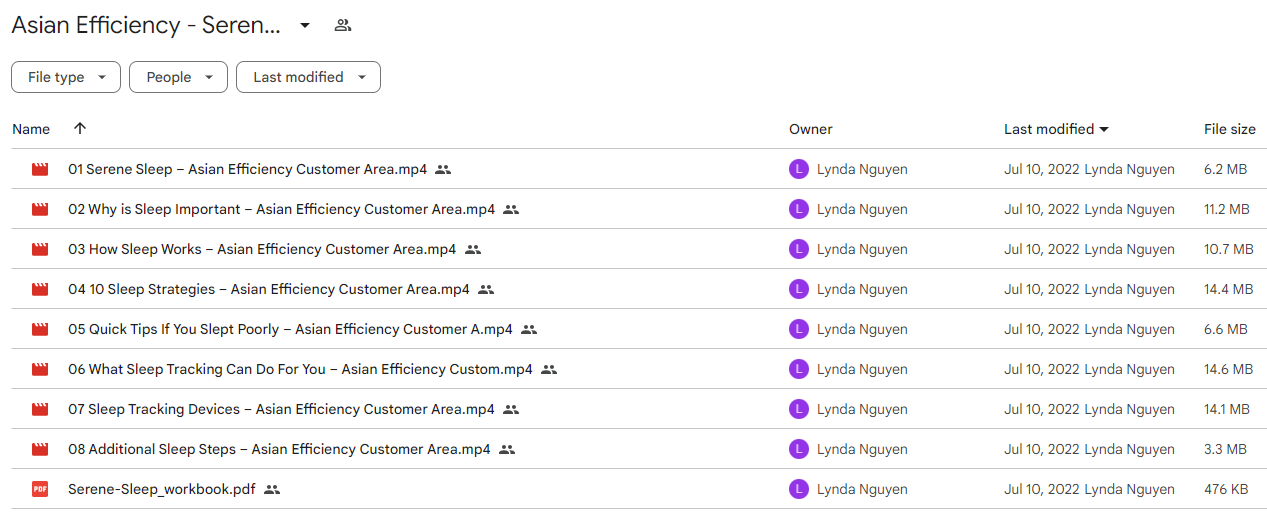
Task: Click 476 KB file size value
Action: pyautogui.click(x=1225, y=490)
